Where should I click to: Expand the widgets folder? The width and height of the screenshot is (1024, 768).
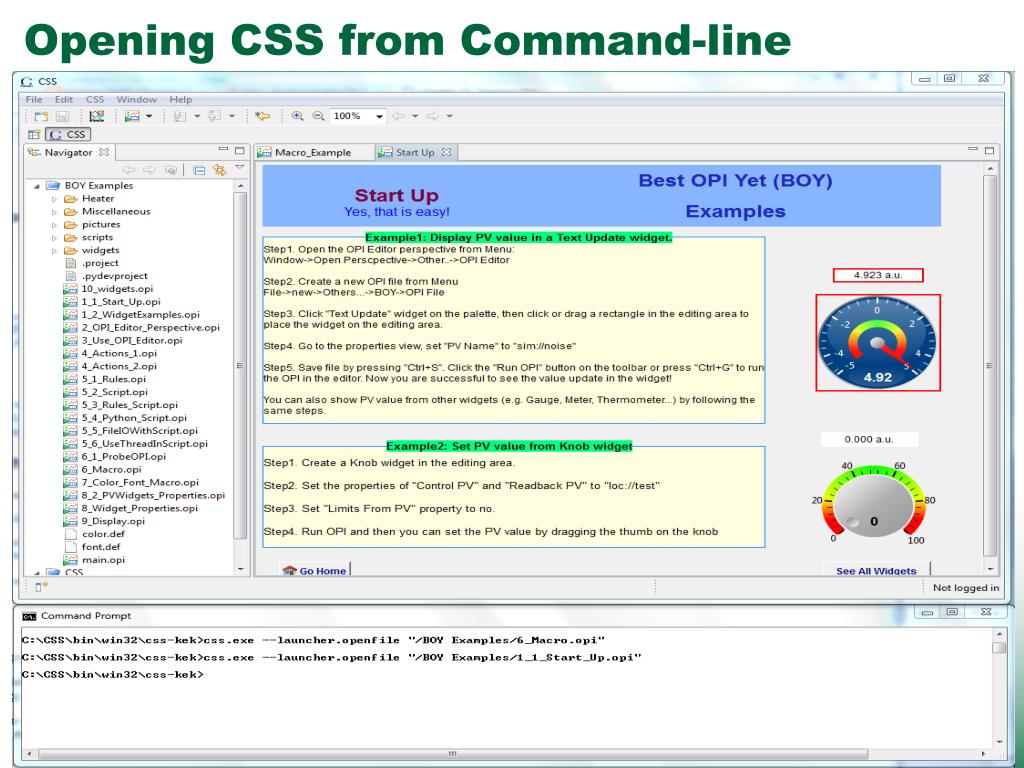[54, 251]
